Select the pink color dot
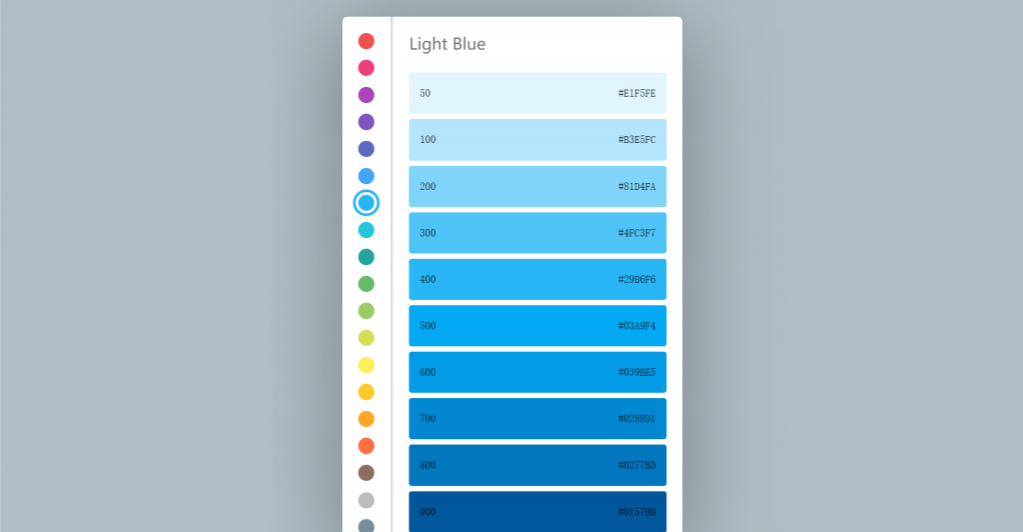 366,68
